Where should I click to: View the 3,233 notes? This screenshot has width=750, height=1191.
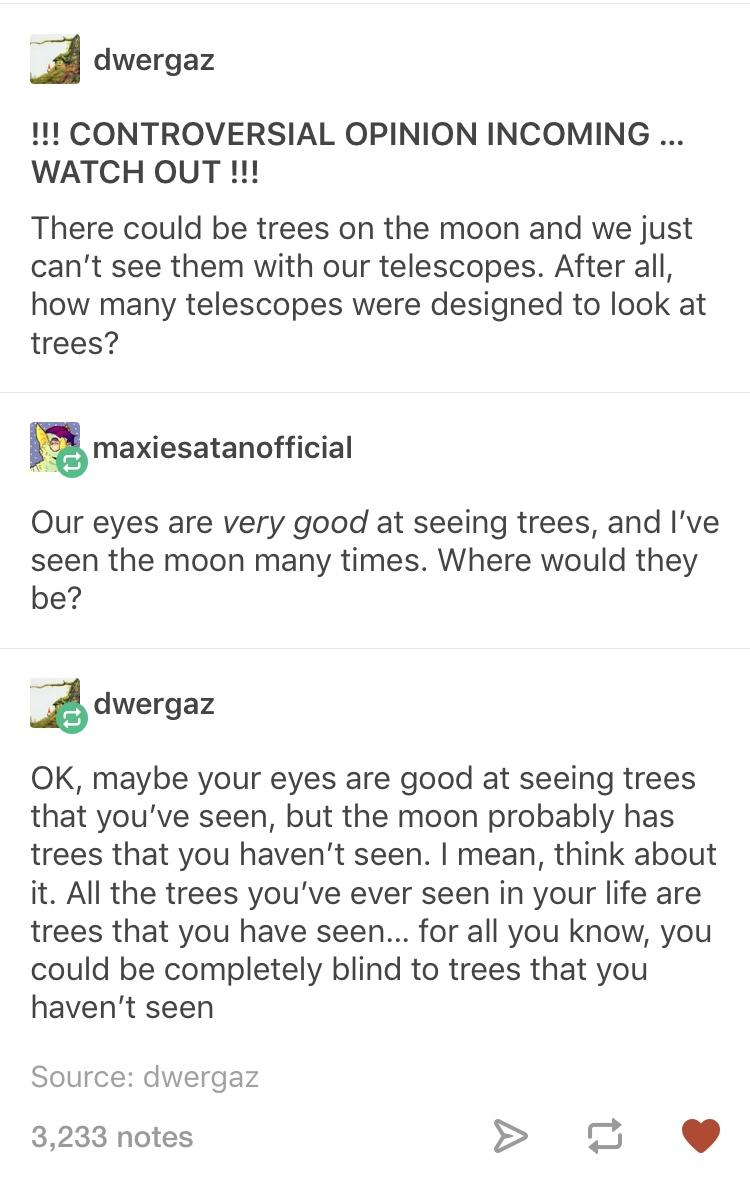112,1136
